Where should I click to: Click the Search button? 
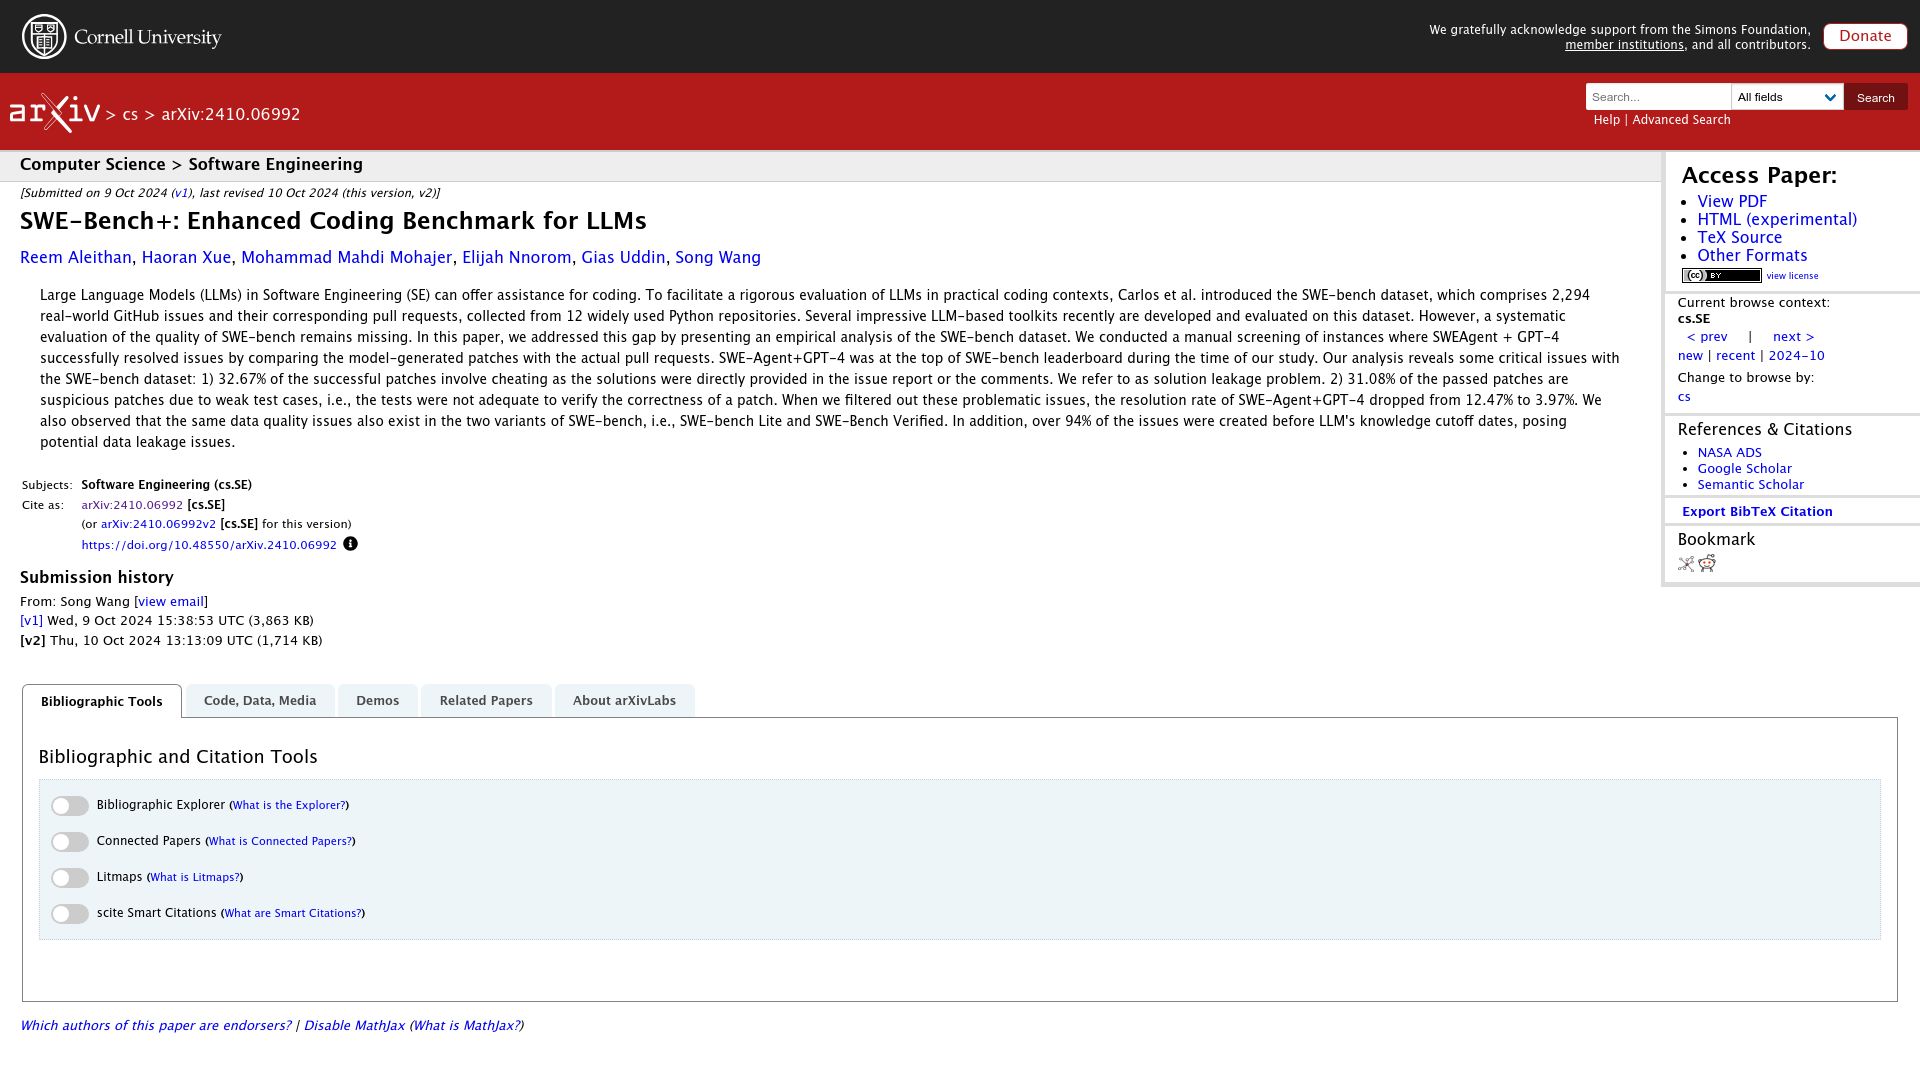point(1875,97)
